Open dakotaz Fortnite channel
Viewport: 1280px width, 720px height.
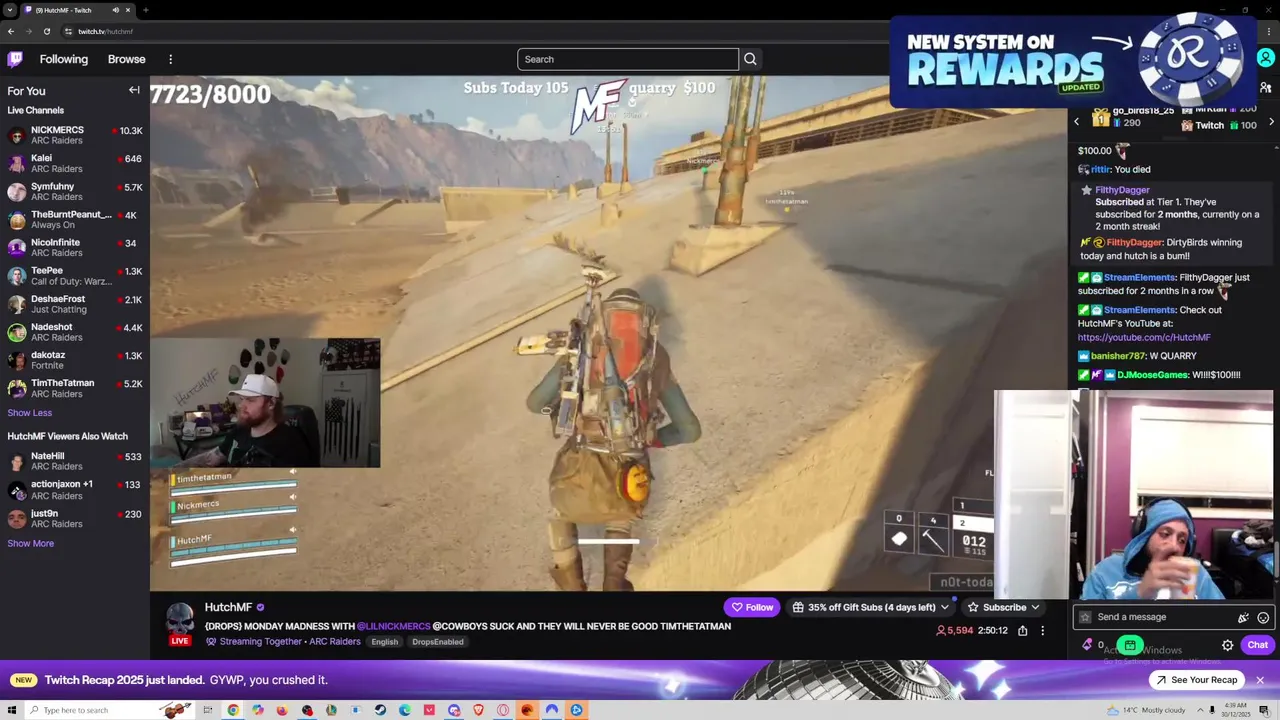pos(75,360)
